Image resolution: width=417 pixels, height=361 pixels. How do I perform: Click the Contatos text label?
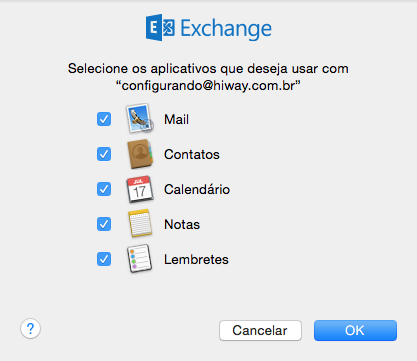click(x=192, y=154)
